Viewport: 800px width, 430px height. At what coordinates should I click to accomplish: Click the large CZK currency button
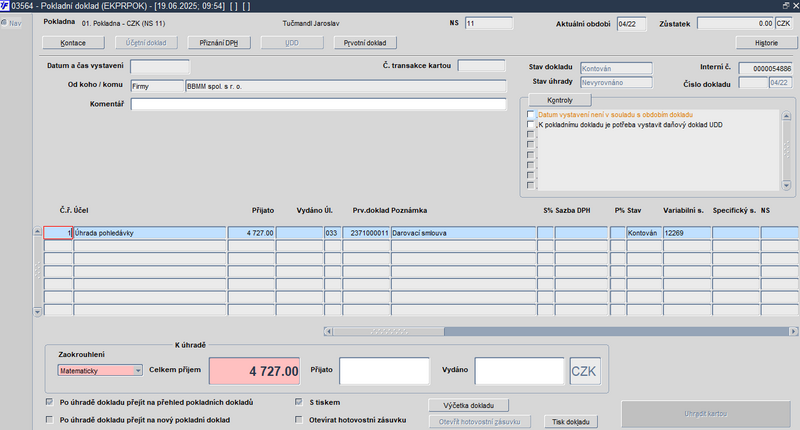[584, 371]
